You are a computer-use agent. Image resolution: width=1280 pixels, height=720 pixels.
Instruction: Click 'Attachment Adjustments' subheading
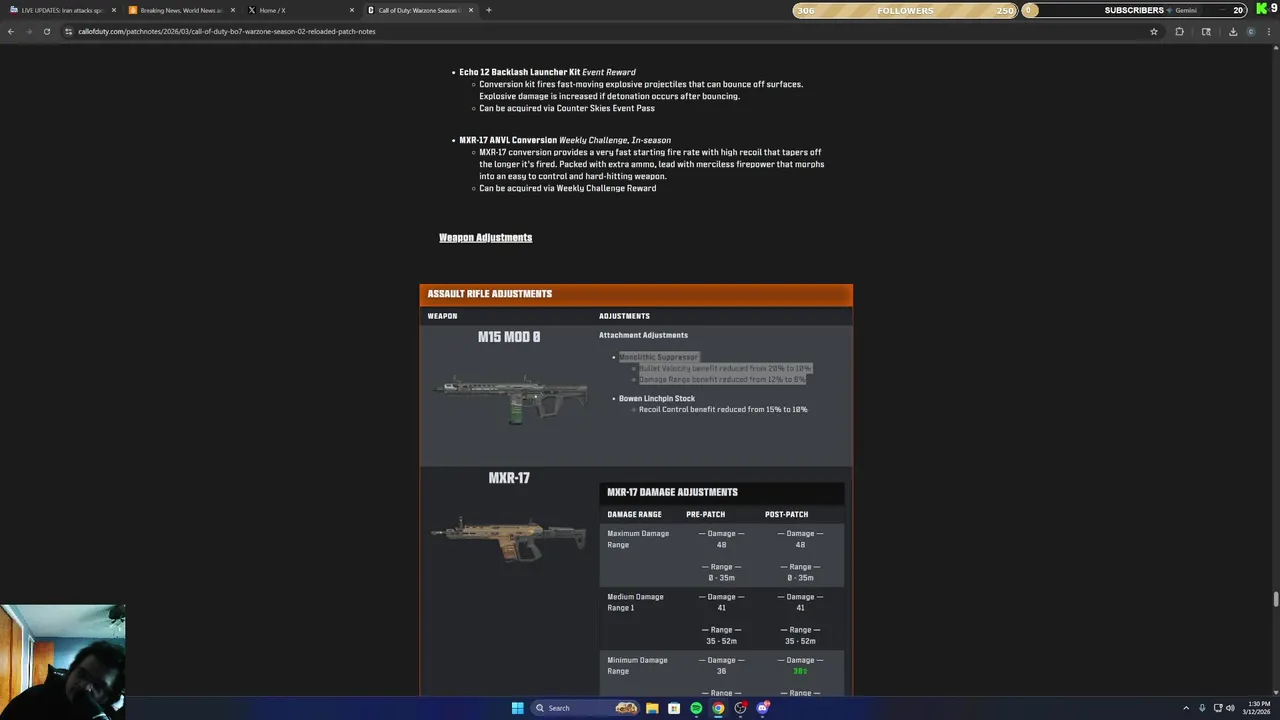[x=643, y=335]
